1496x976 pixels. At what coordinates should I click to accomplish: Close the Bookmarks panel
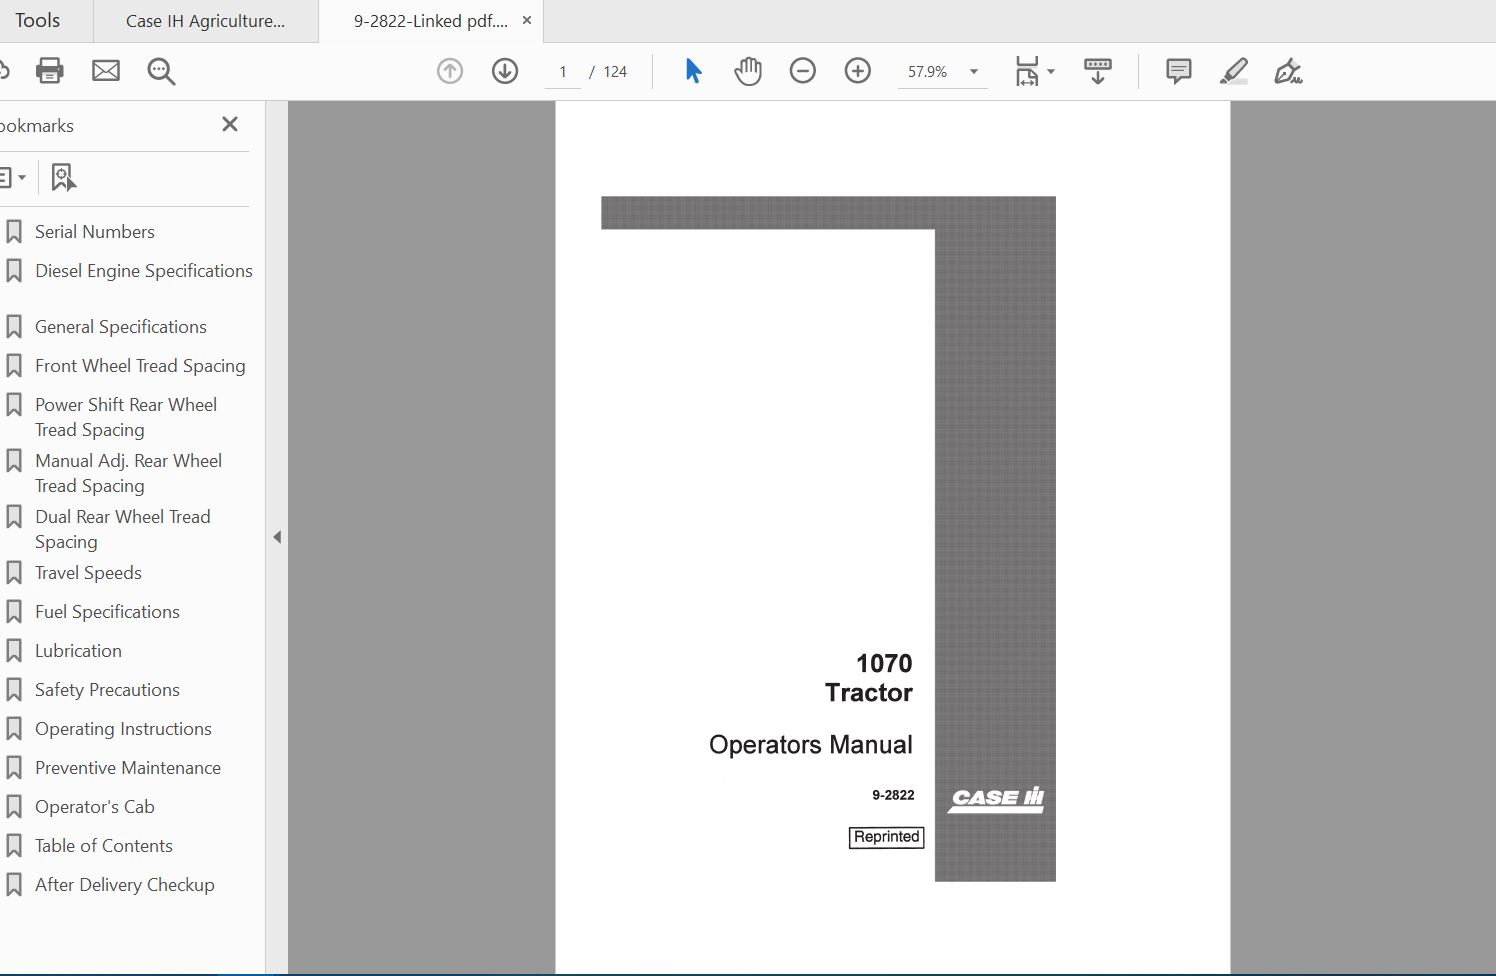pyautogui.click(x=230, y=124)
